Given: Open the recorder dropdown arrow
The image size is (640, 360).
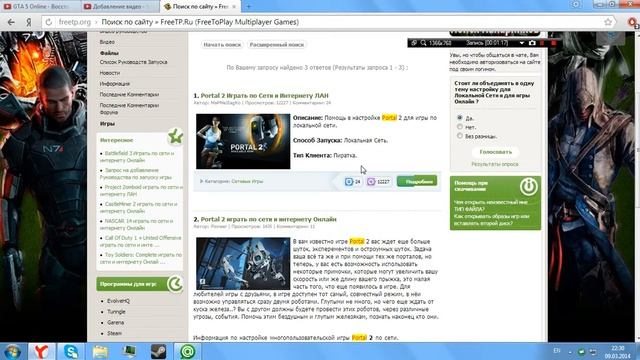Looking at the screenshot, I should (522, 43).
